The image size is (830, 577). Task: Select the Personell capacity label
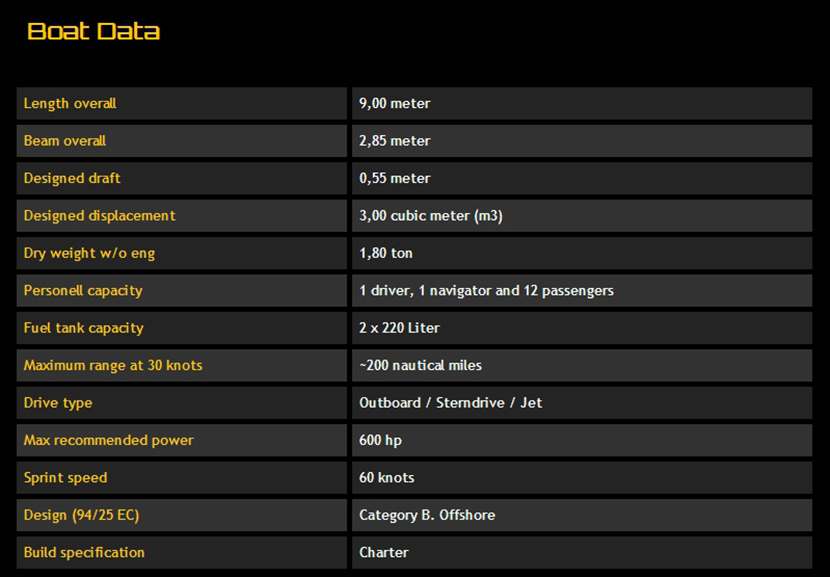[x=83, y=291]
